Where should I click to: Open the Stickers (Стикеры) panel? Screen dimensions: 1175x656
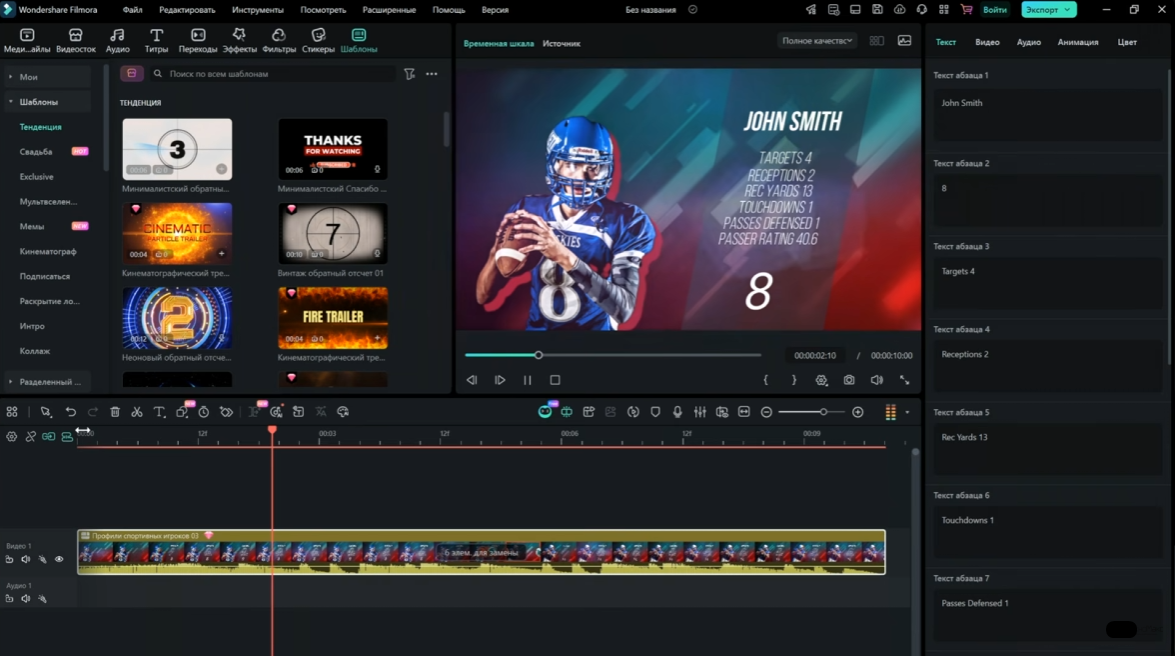pyautogui.click(x=318, y=40)
